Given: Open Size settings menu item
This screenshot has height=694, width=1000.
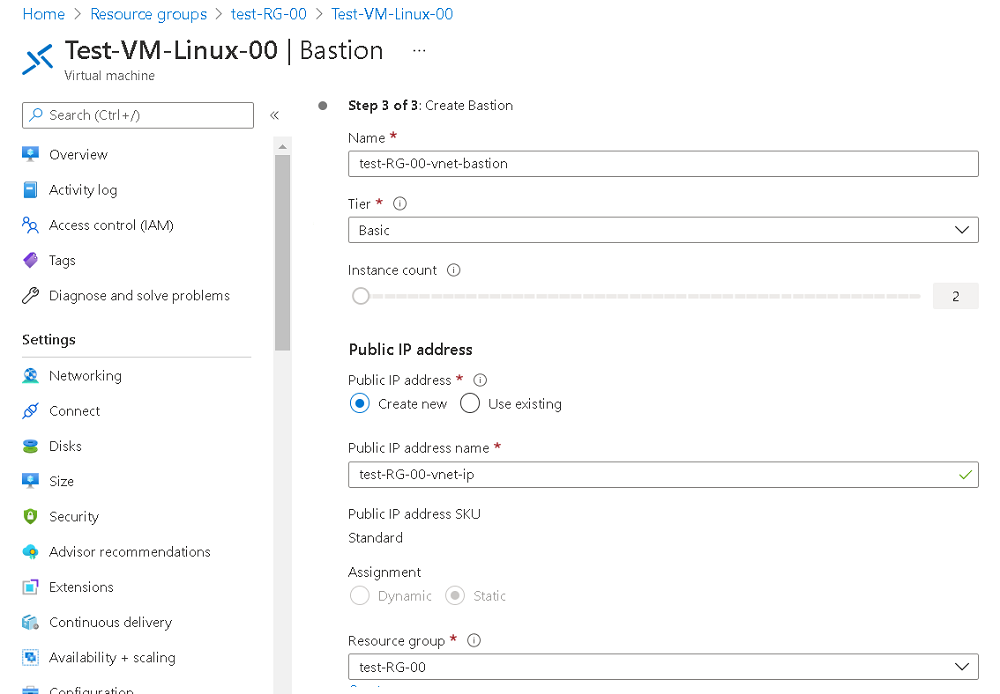Looking at the screenshot, I should [61, 481].
